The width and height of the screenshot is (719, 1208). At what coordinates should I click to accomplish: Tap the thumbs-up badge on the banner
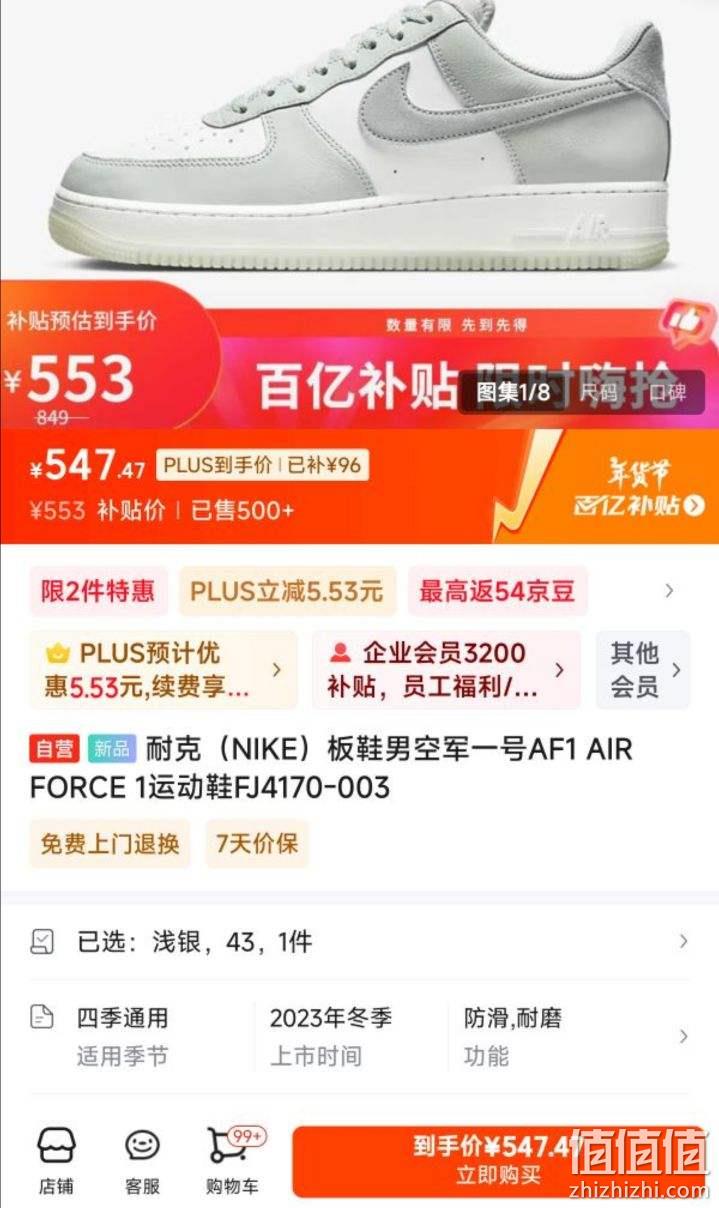(x=686, y=324)
